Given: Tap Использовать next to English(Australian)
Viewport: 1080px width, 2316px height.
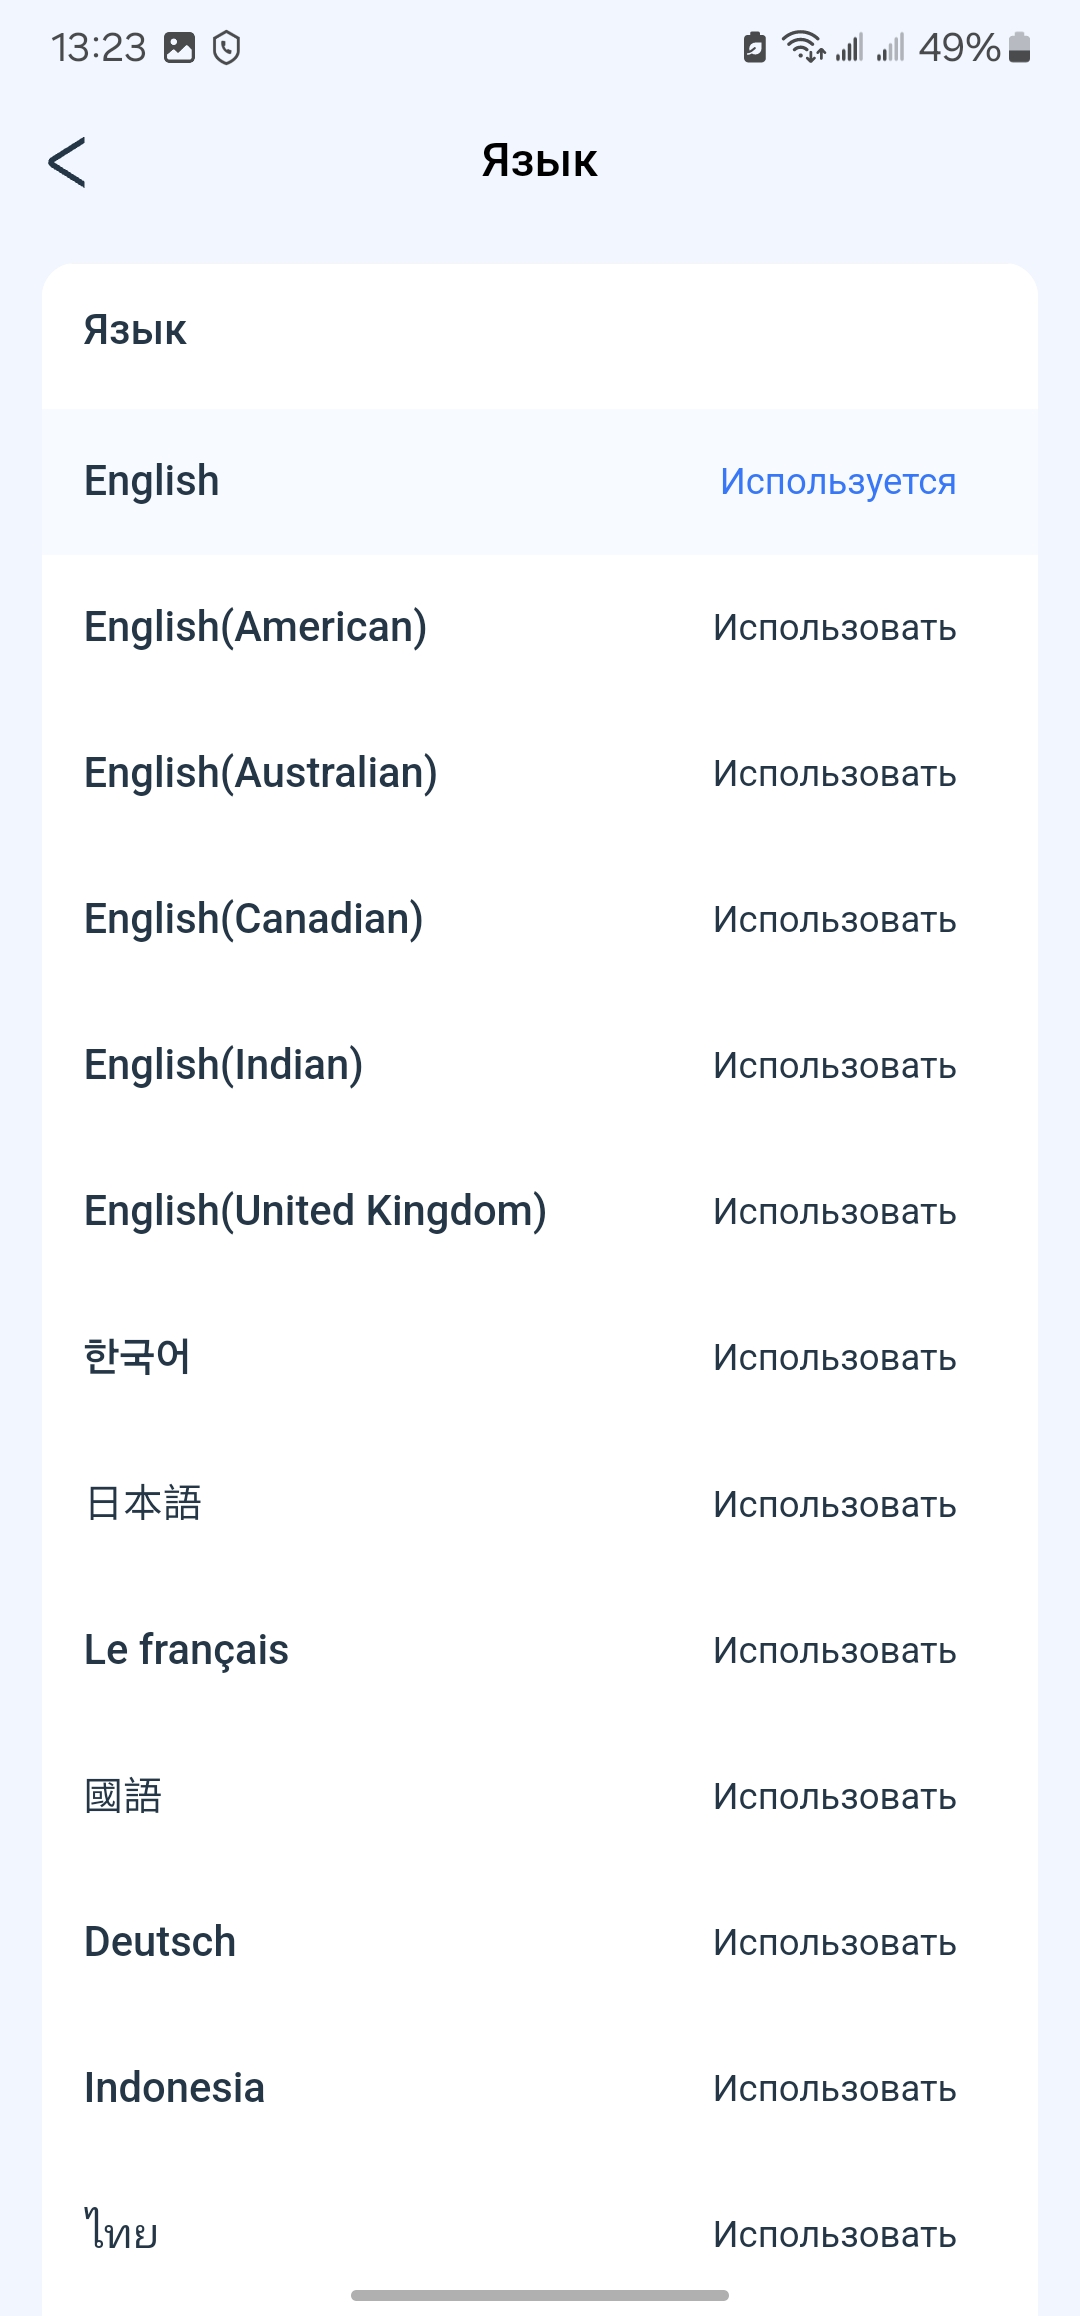Looking at the screenshot, I should [834, 774].
